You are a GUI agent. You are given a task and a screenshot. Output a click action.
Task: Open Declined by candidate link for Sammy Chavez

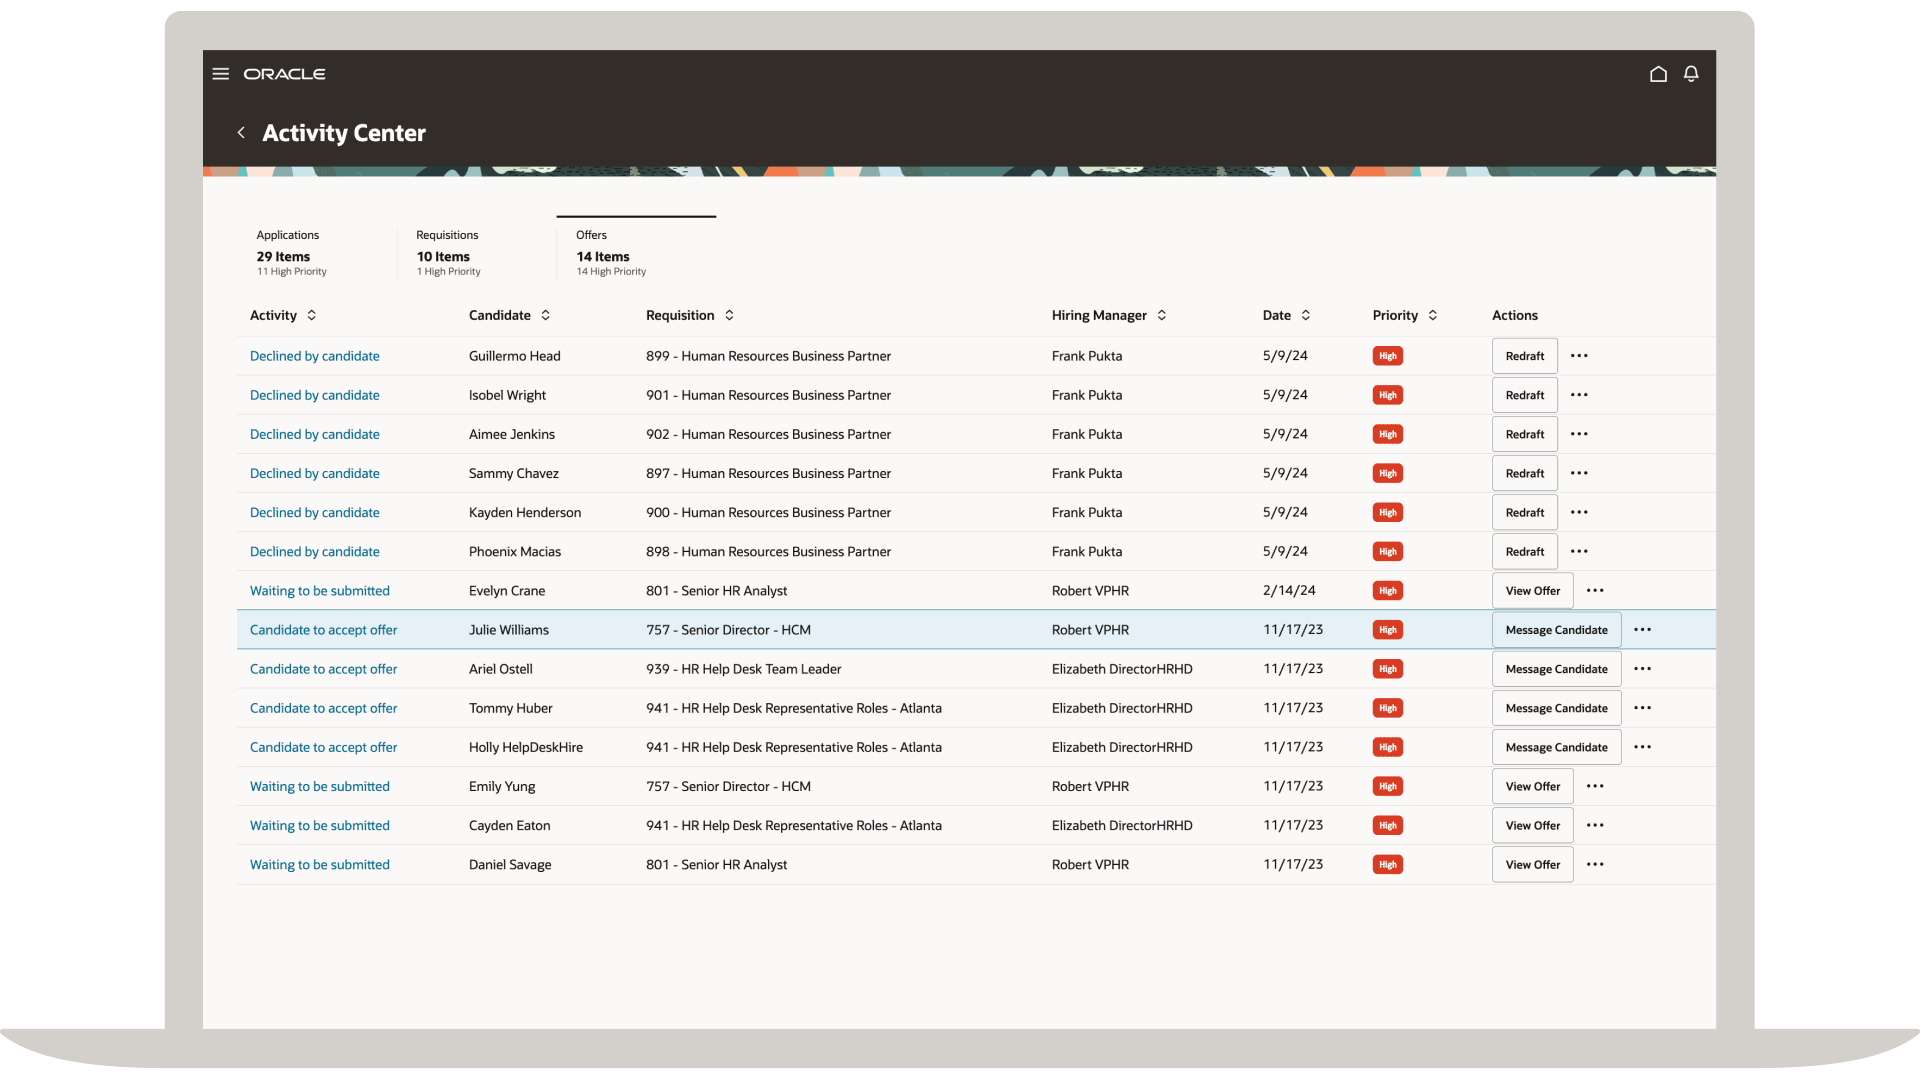(315, 474)
